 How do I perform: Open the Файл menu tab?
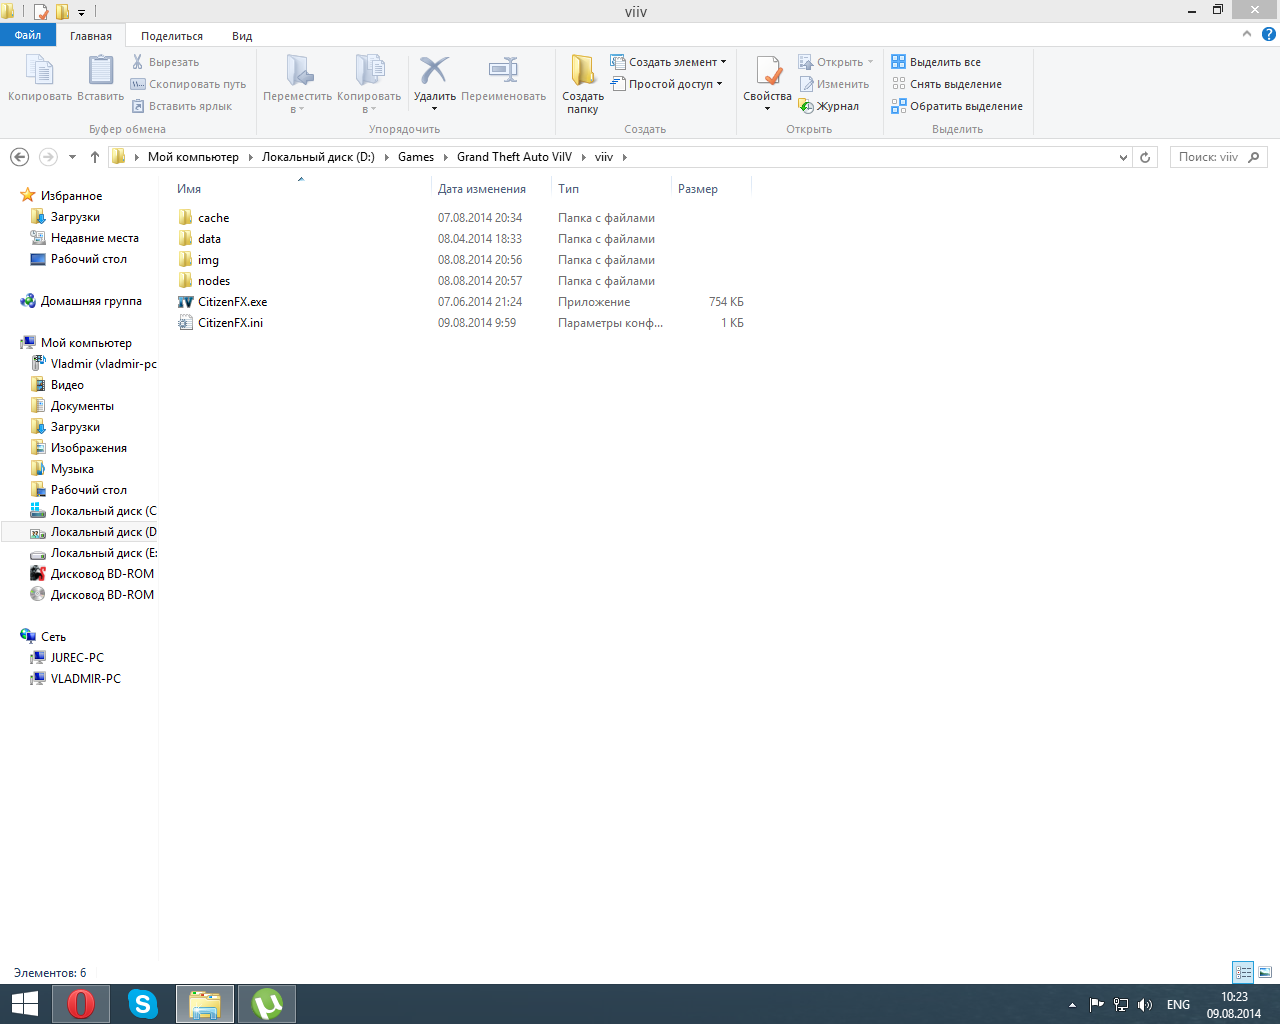click(28, 35)
